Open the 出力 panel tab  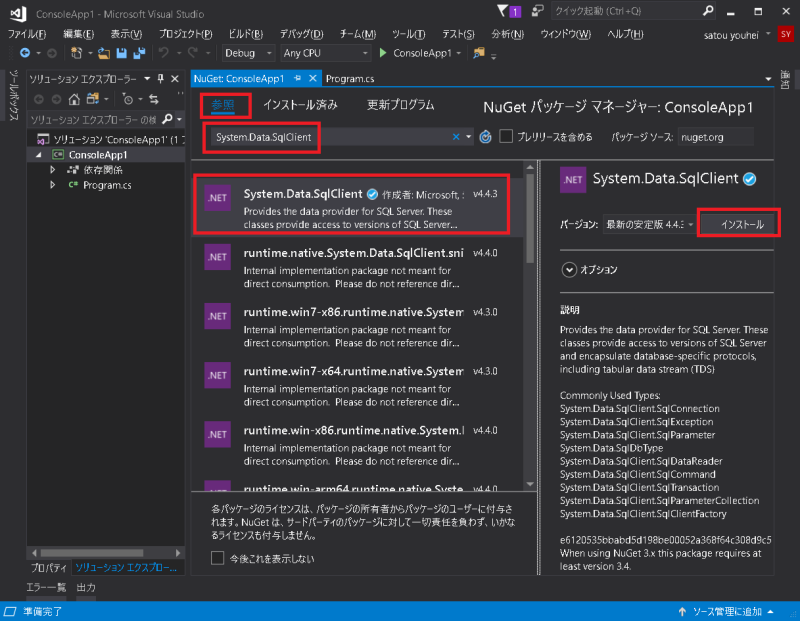(x=86, y=587)
